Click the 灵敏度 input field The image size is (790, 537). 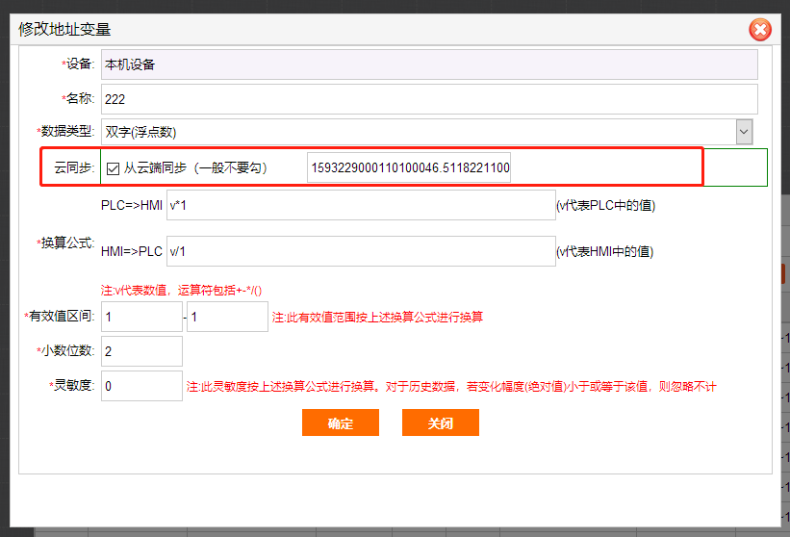tap(141, 386)
